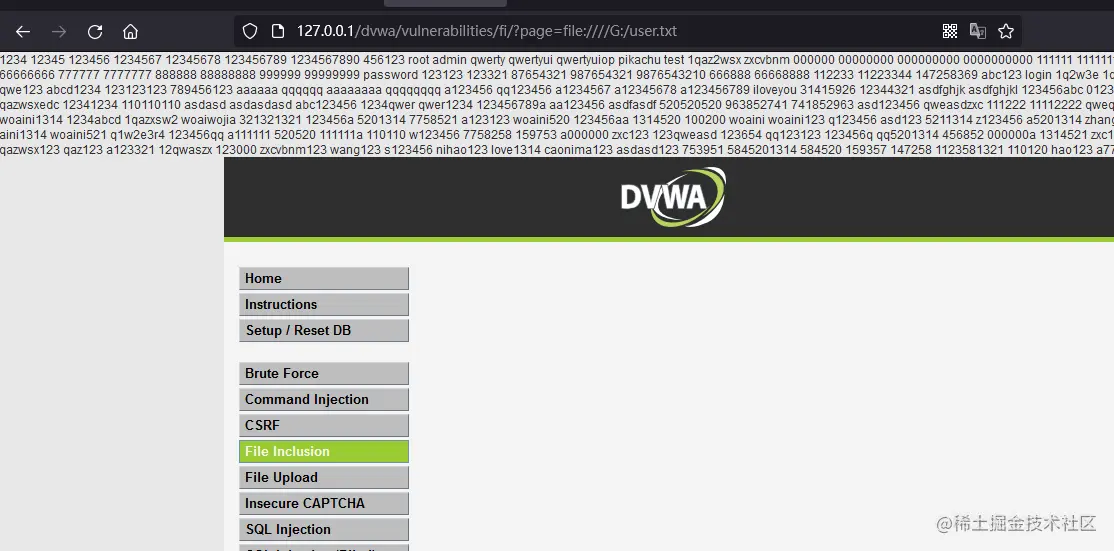
Task: Click '31415926' in the output text
Action: point(826,90)
